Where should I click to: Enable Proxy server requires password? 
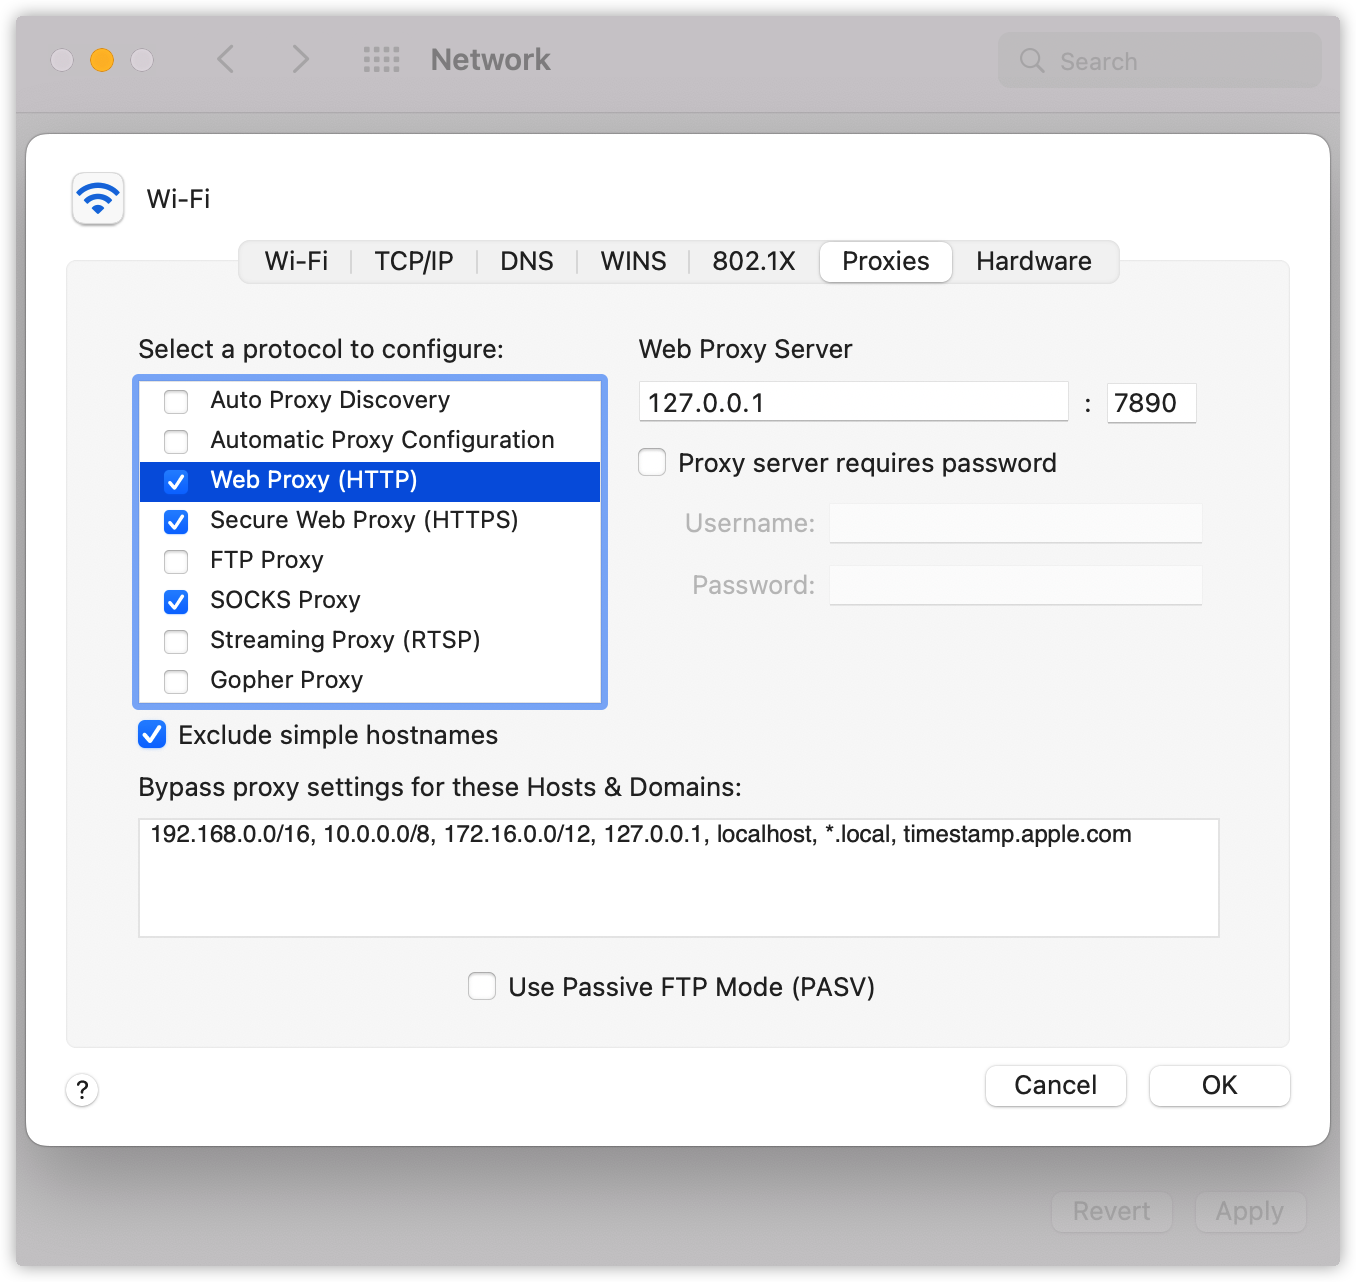pyautogui.click(x=653, y=463)
